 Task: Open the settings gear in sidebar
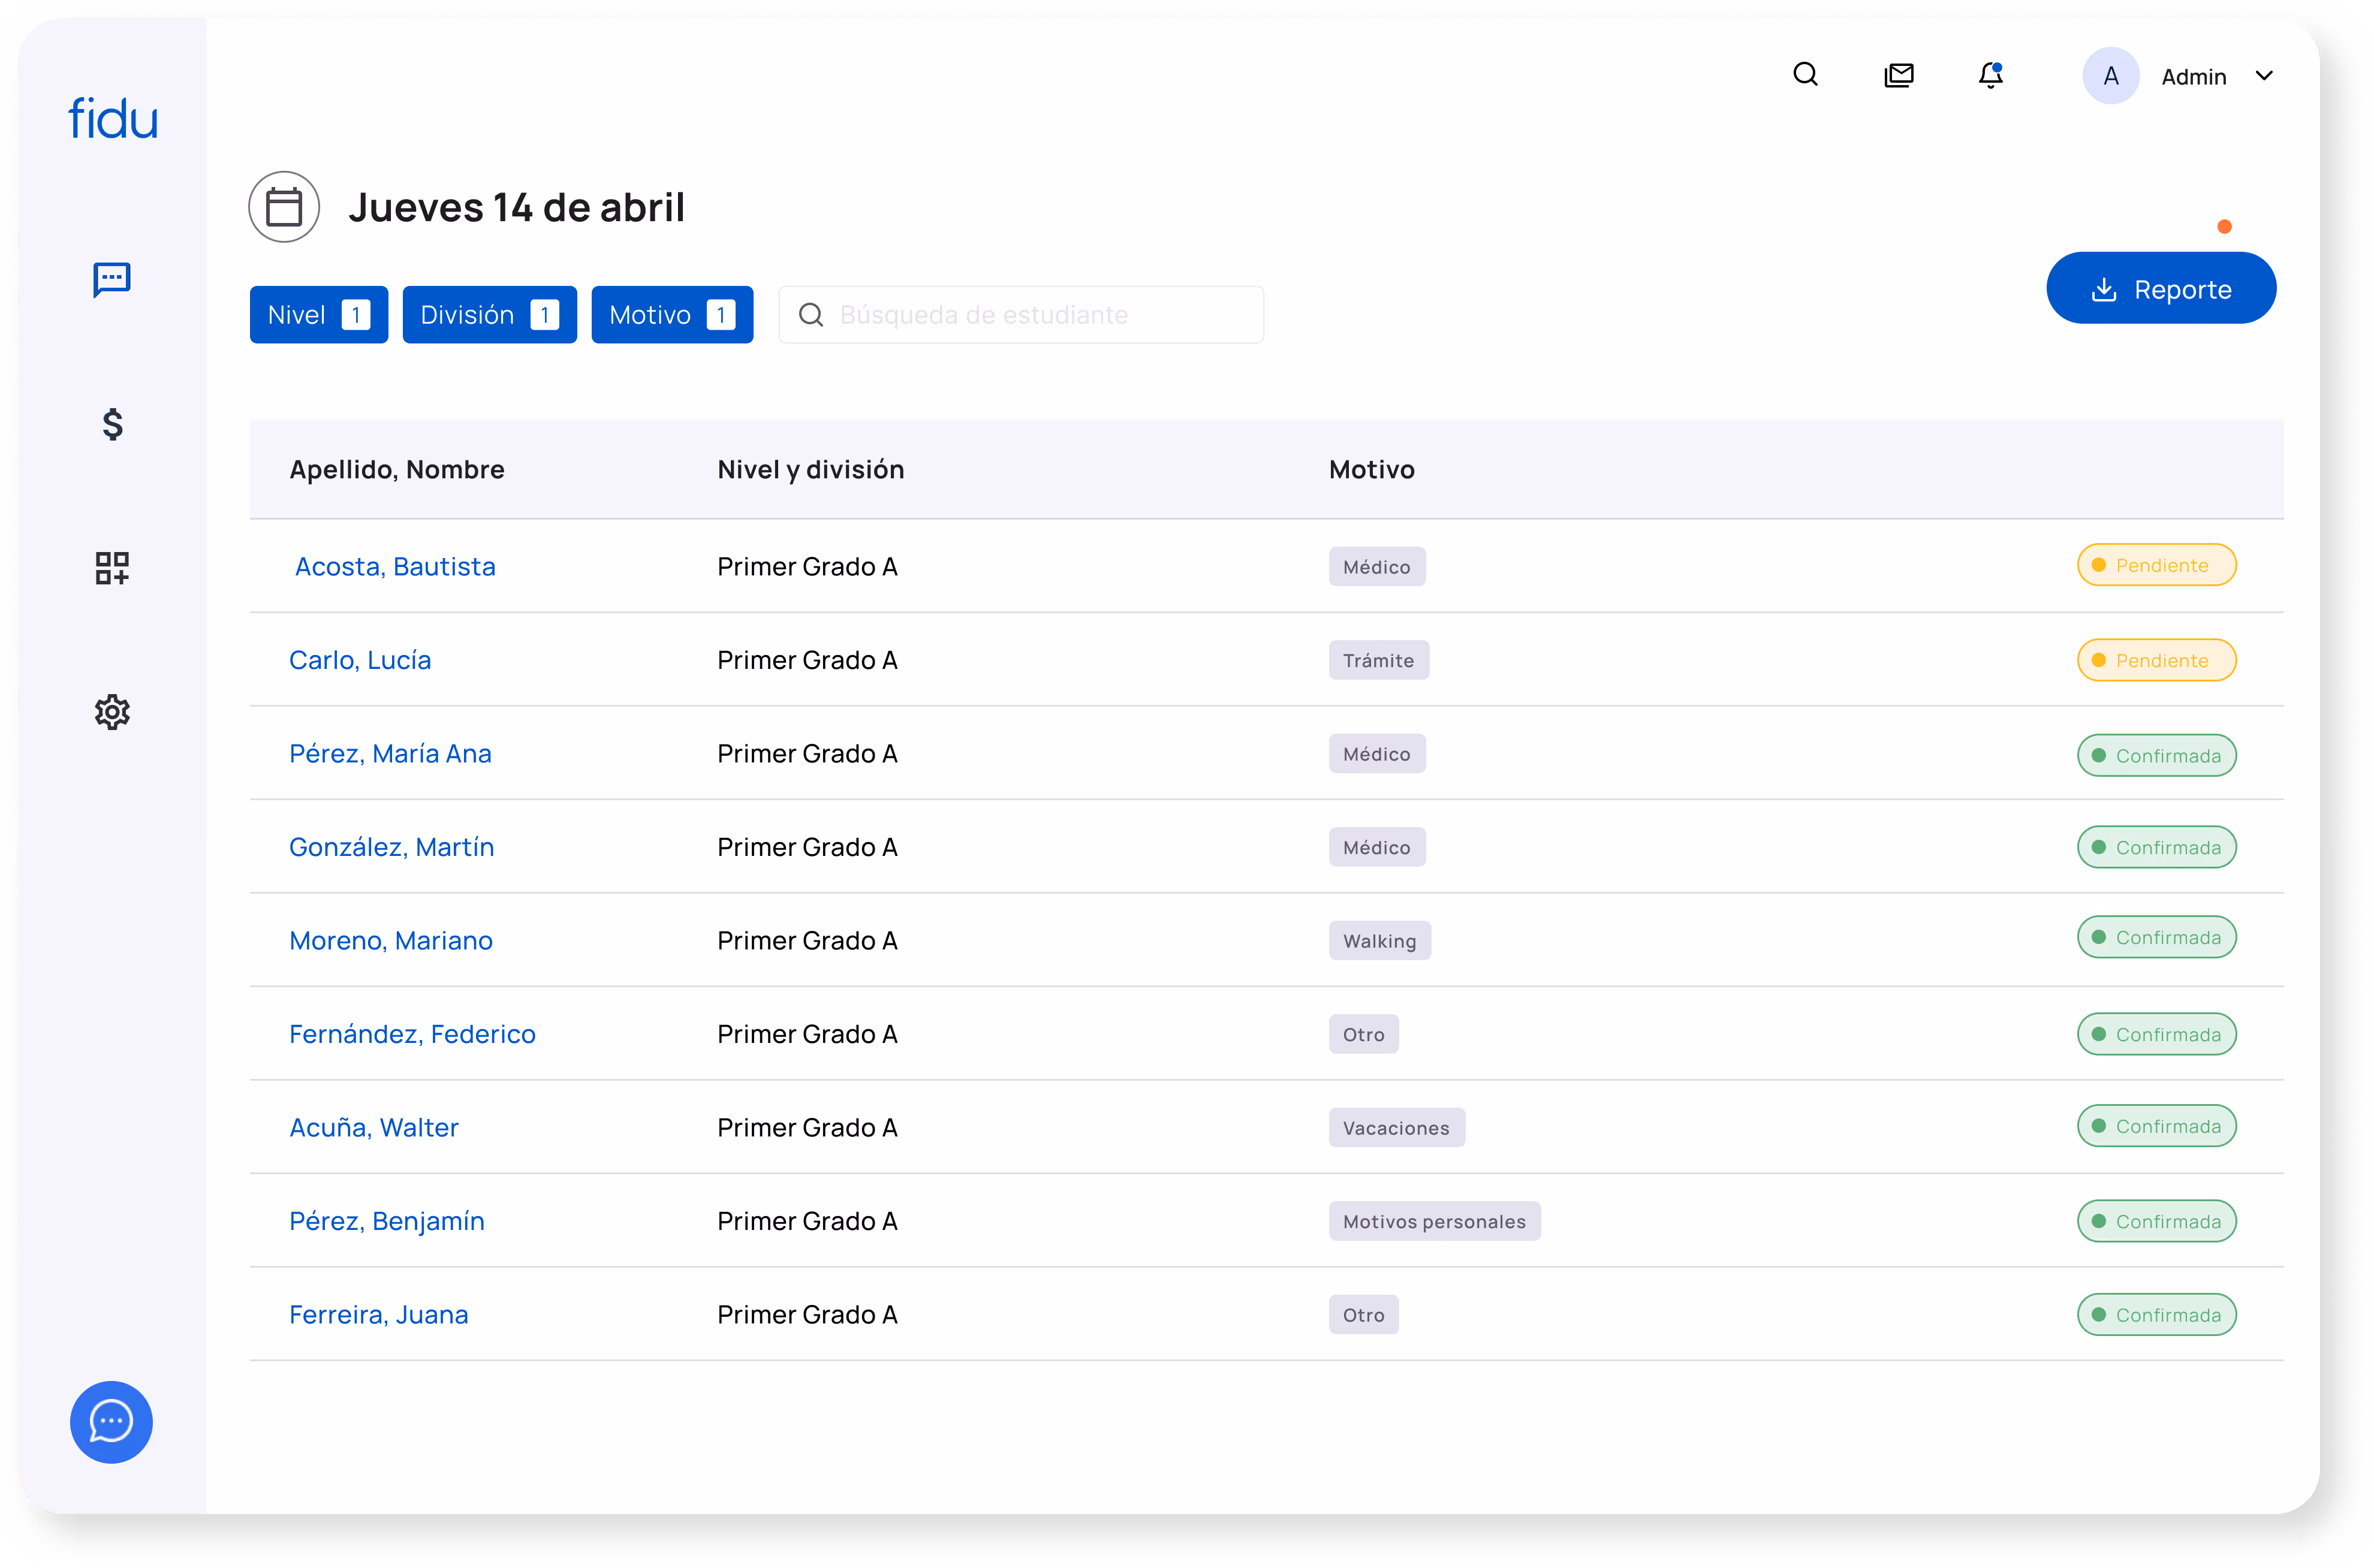point(112,712)
